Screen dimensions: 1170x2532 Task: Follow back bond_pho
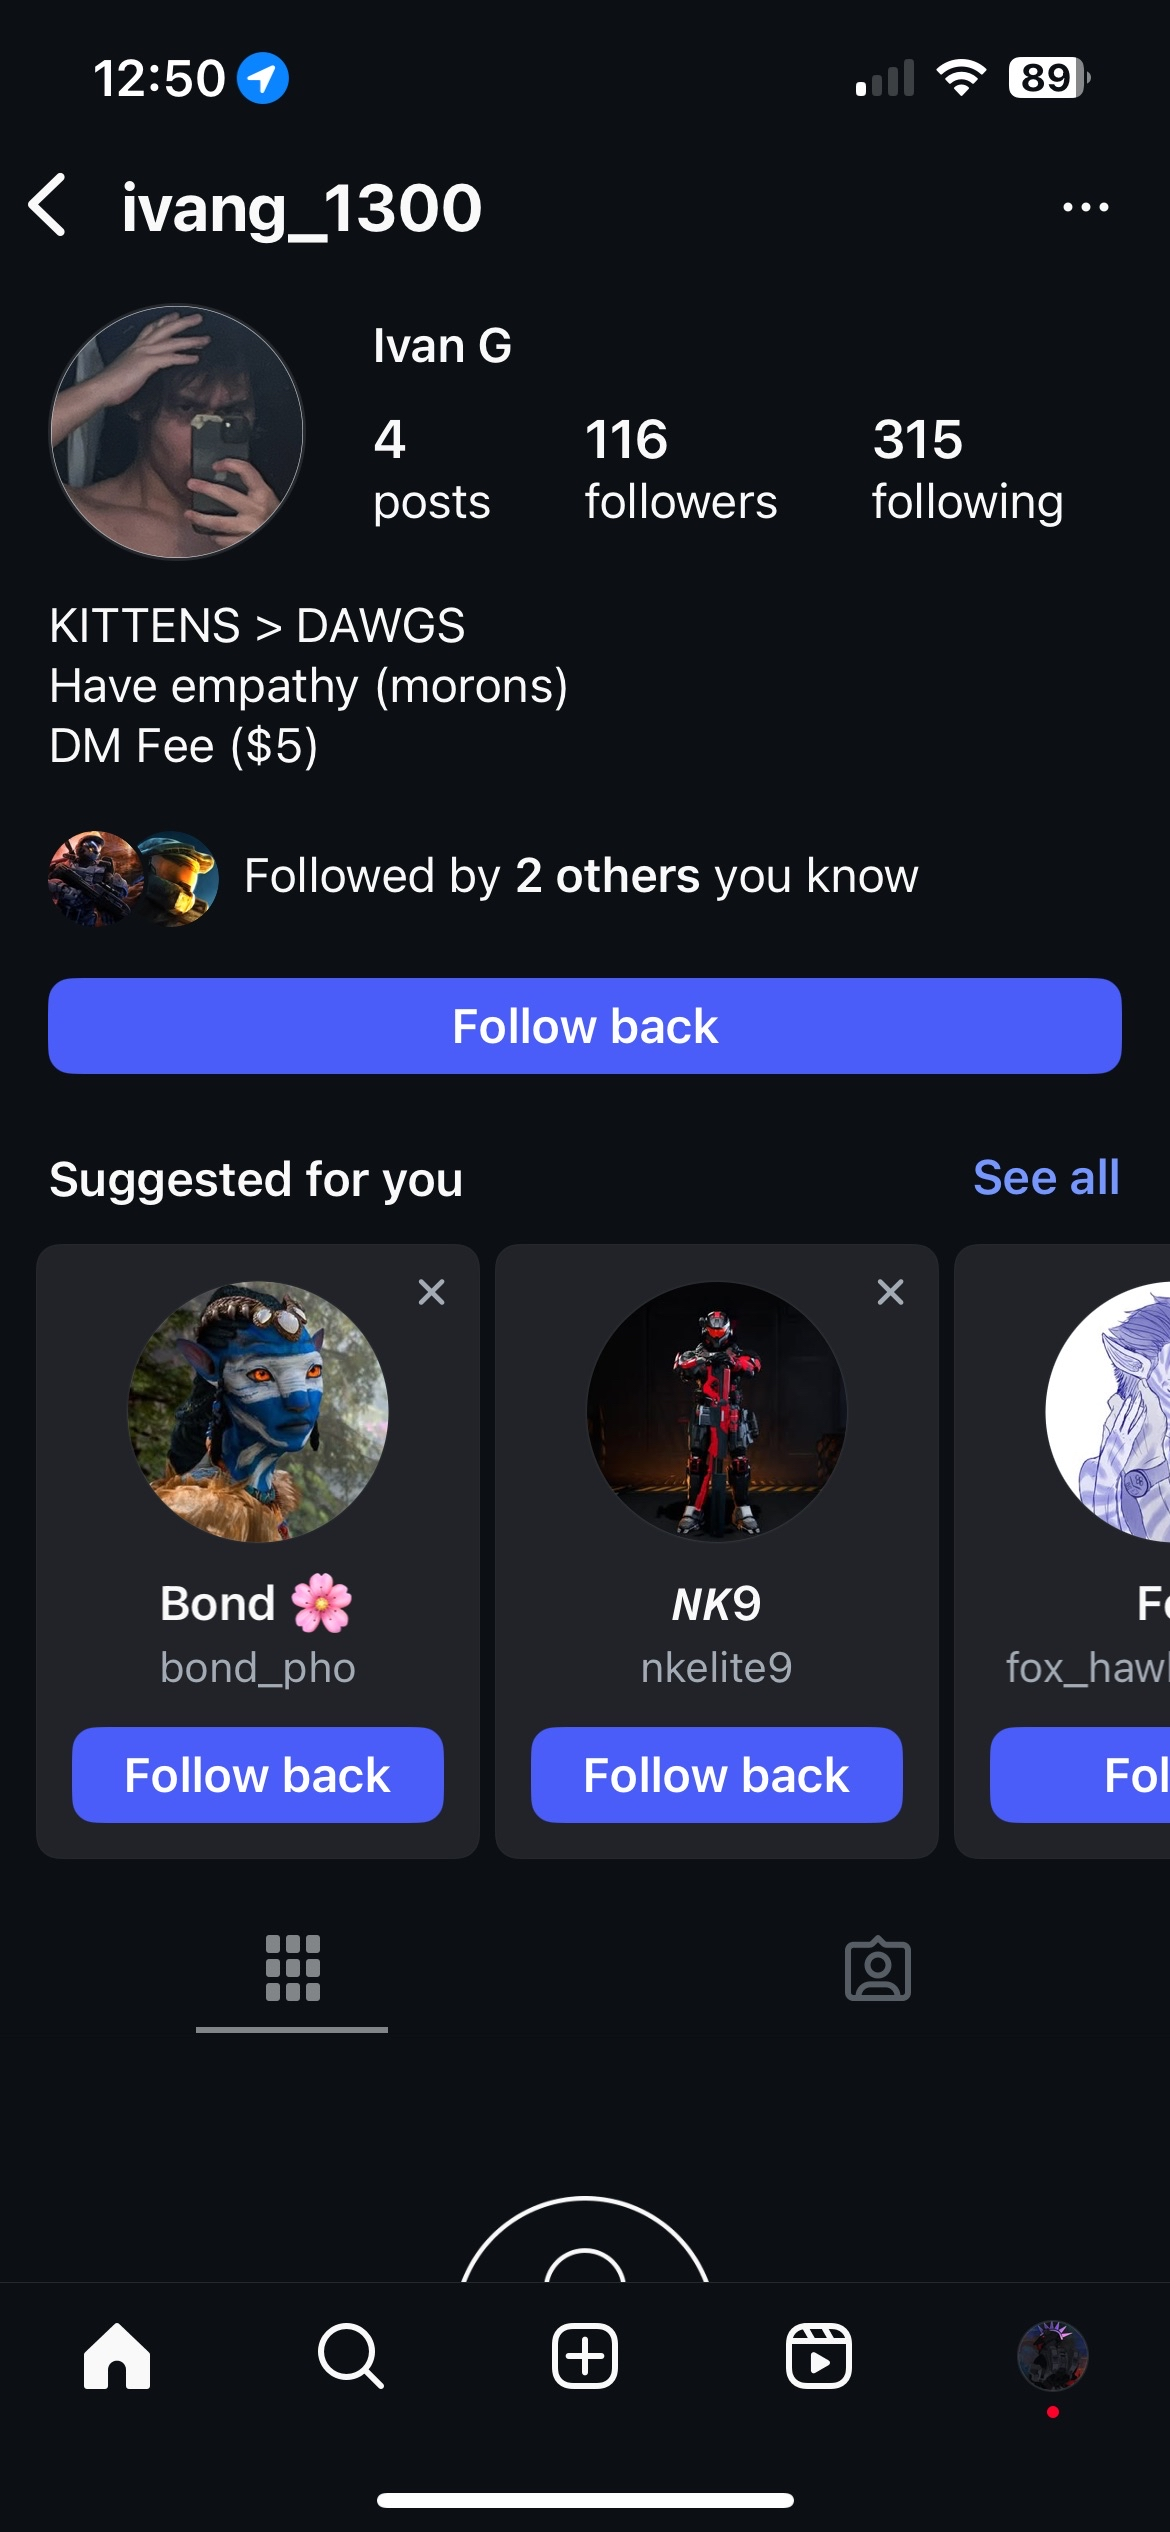258,1775
